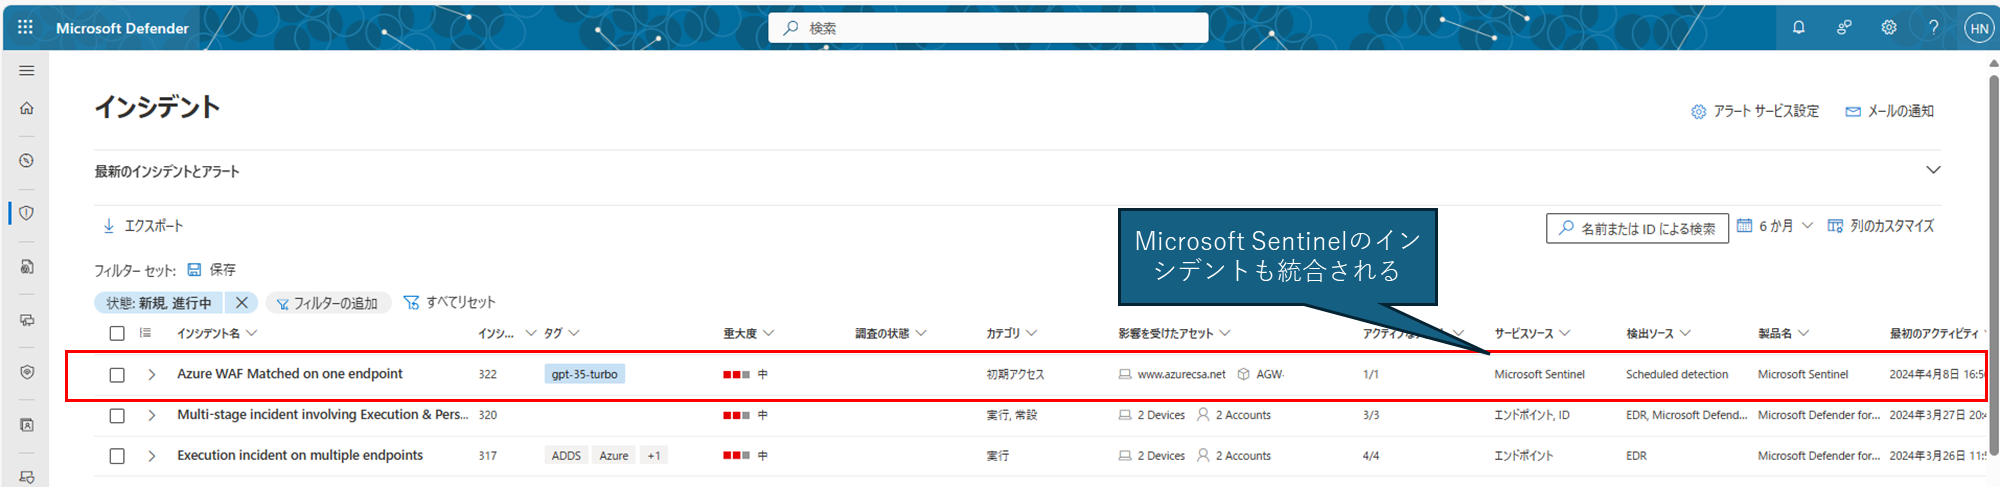Image resolution: width=2000 pixels, height=487 pixels.
Task: Open the app launcher waffle icon
Action: [x=25, y=27]
